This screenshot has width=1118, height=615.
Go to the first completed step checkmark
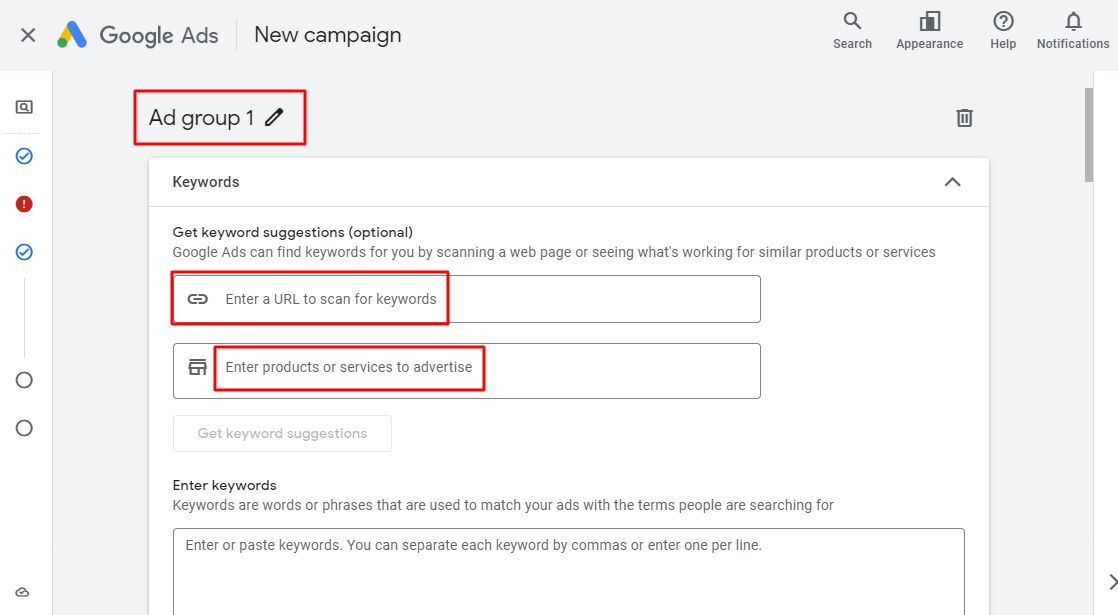pos(24,156)
